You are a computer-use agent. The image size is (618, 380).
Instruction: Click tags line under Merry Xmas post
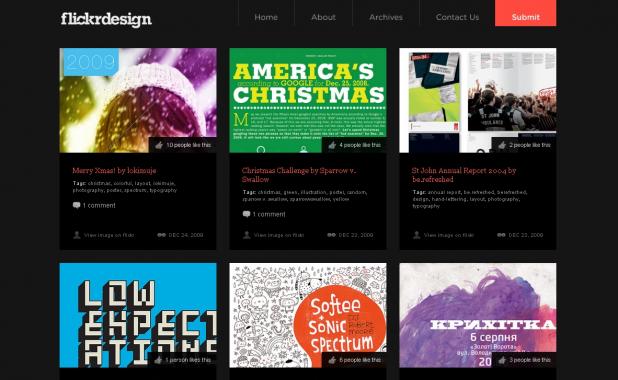125,187
